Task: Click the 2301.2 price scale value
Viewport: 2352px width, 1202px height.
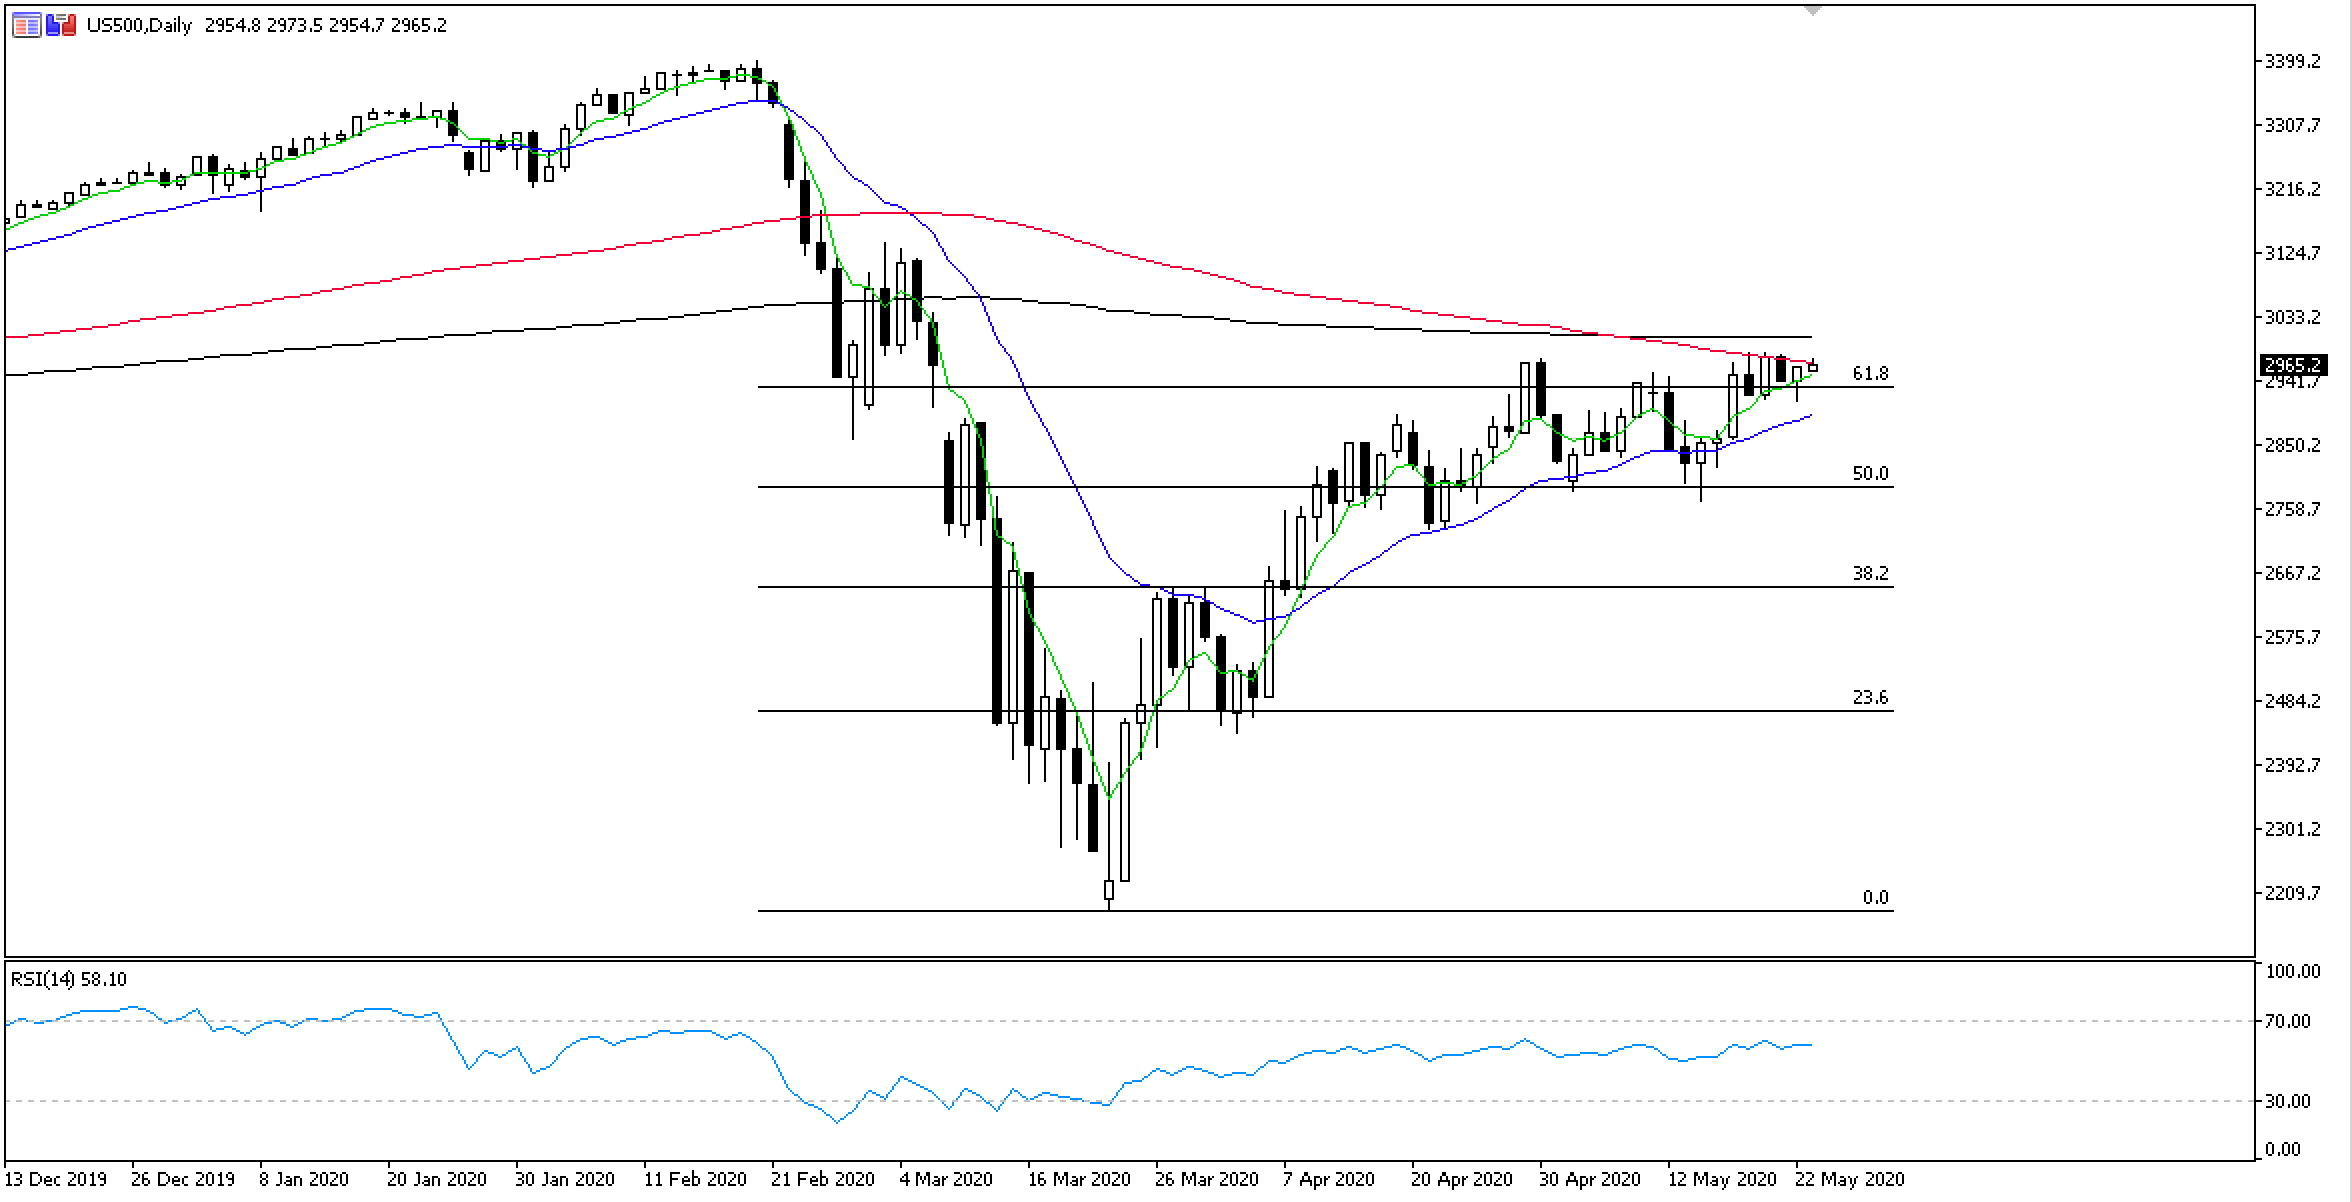Action: (2291, 829)
